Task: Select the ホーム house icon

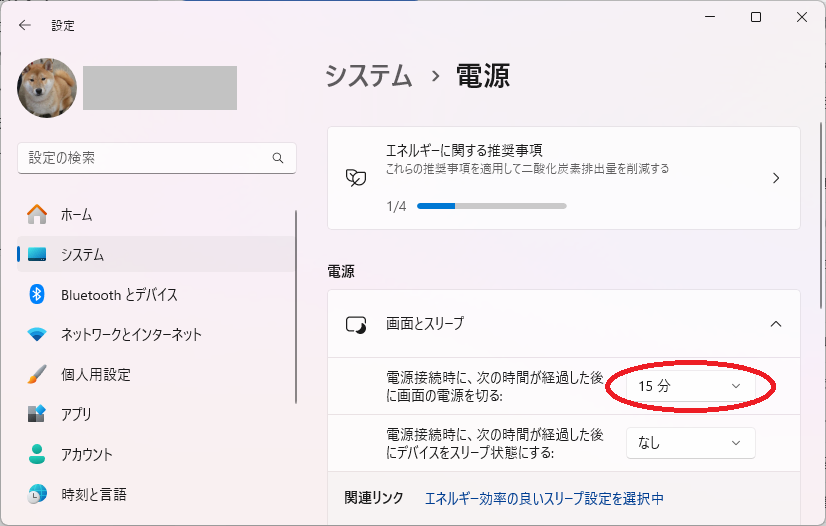Action: (37, 214)
